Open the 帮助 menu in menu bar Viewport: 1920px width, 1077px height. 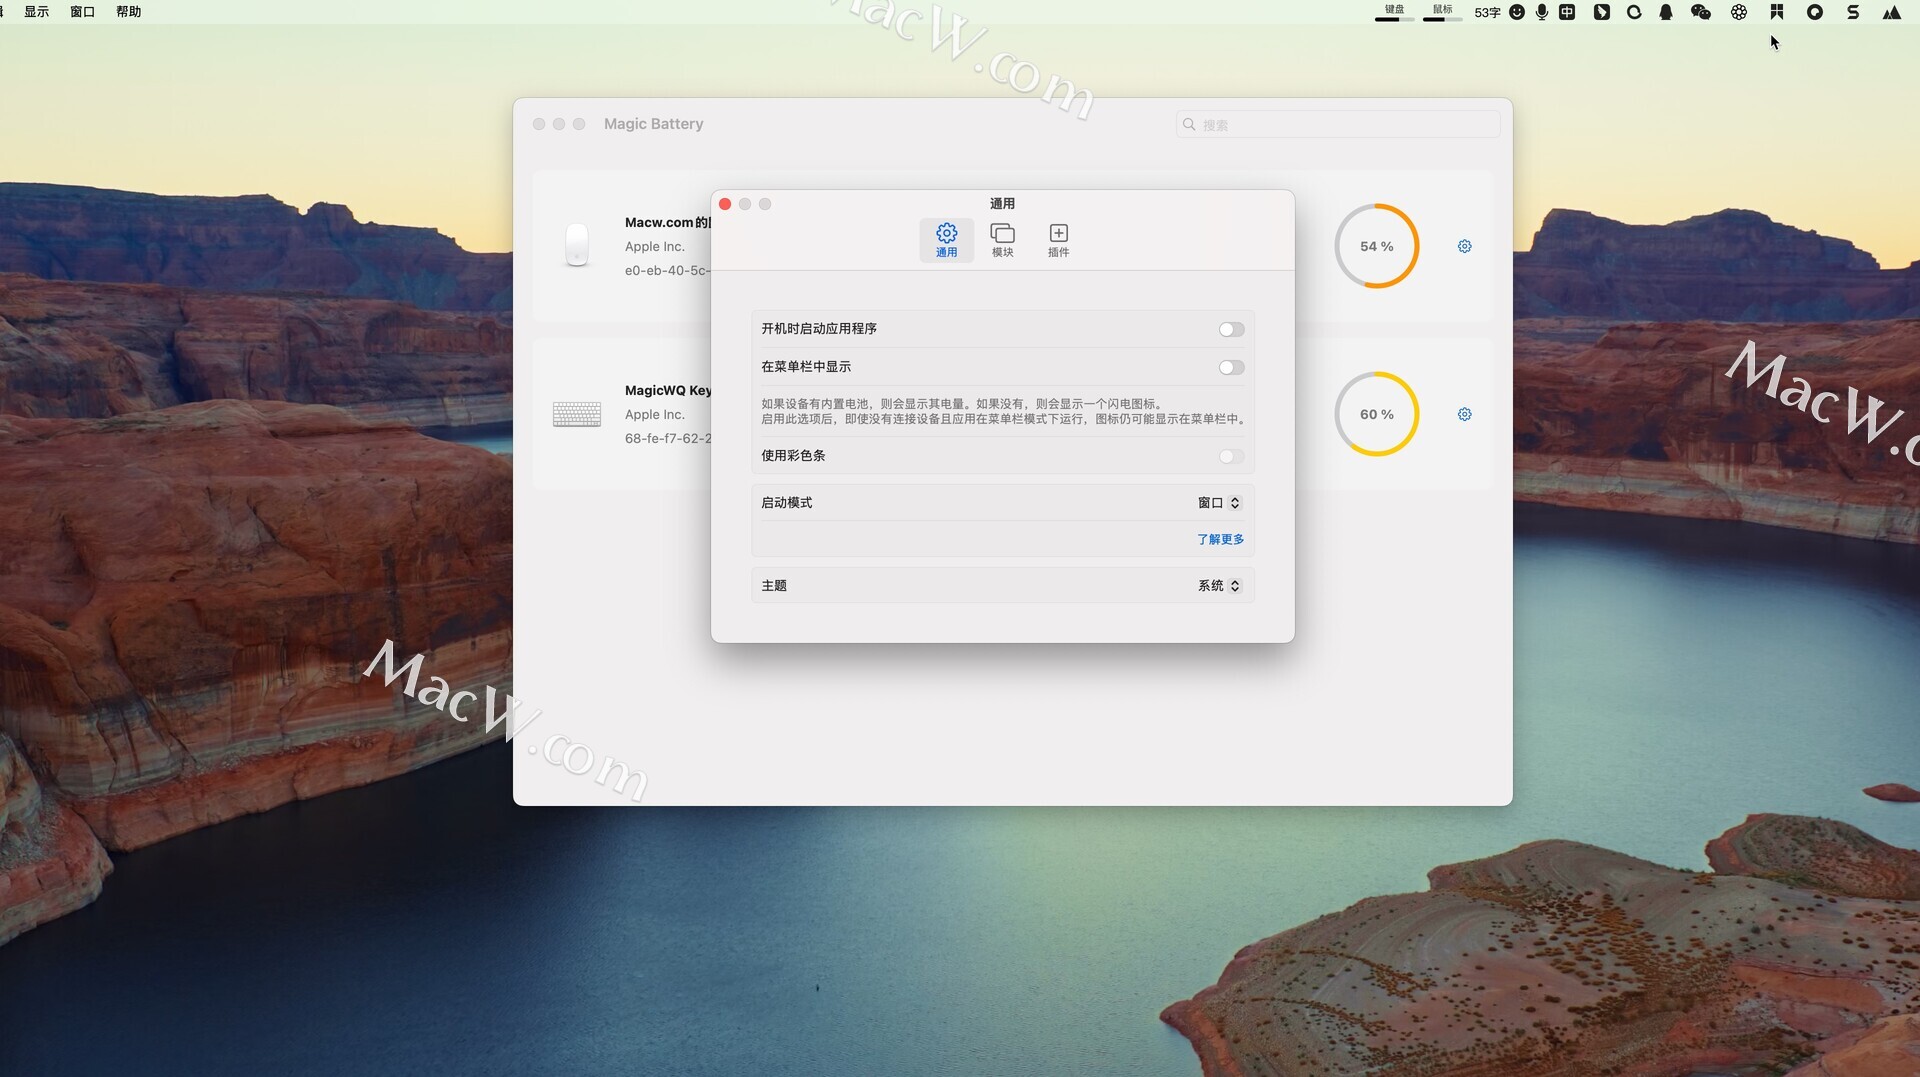click(x=128, y=12)
